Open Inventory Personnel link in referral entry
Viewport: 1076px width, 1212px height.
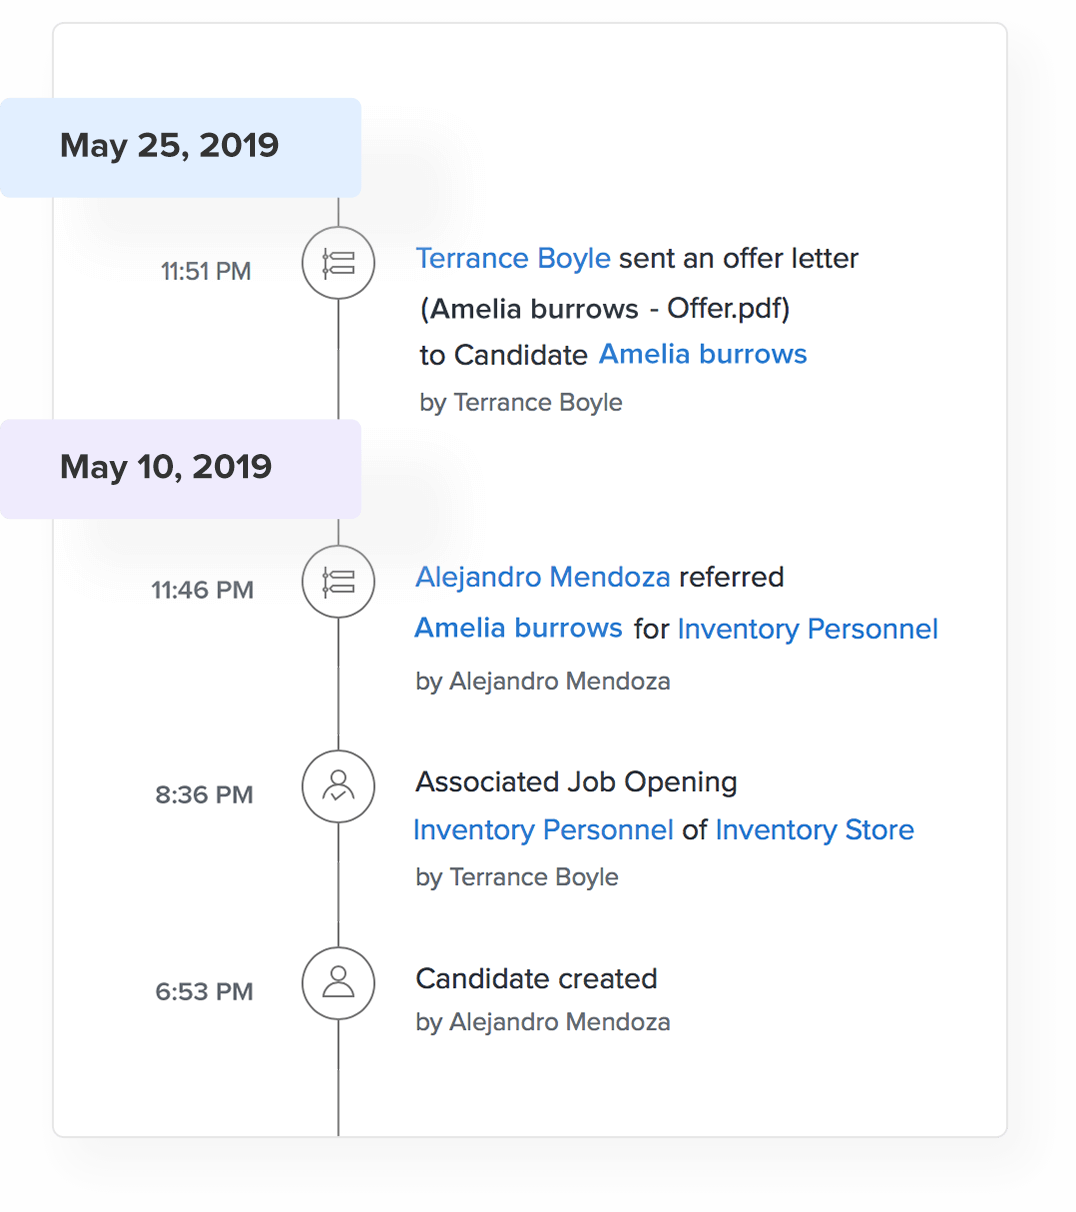(x=807, y=629)
